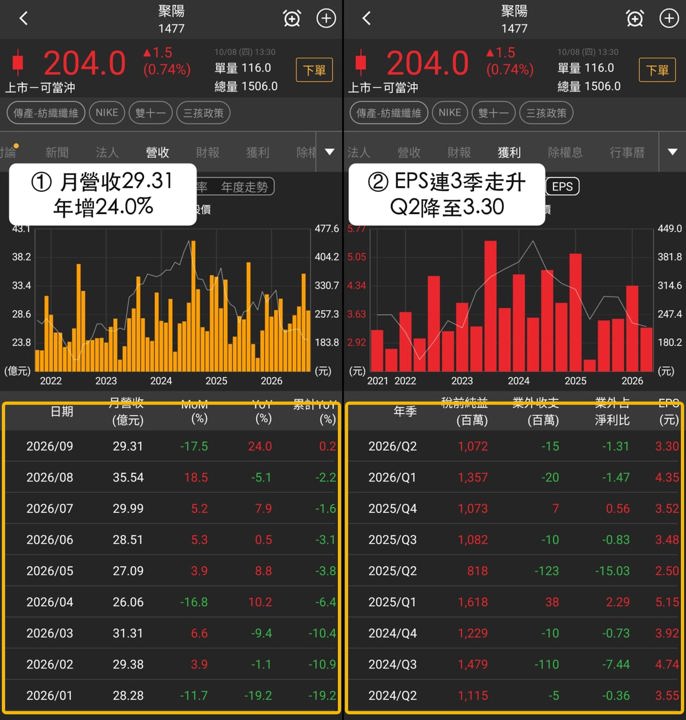Click 月營收 column header

point(126,411)
